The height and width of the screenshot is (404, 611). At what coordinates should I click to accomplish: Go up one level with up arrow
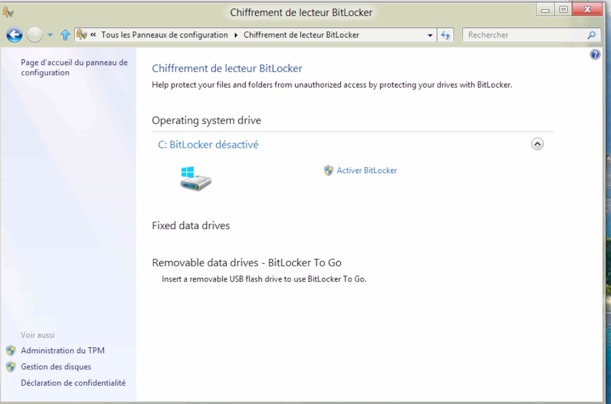[x=65, y=35]
